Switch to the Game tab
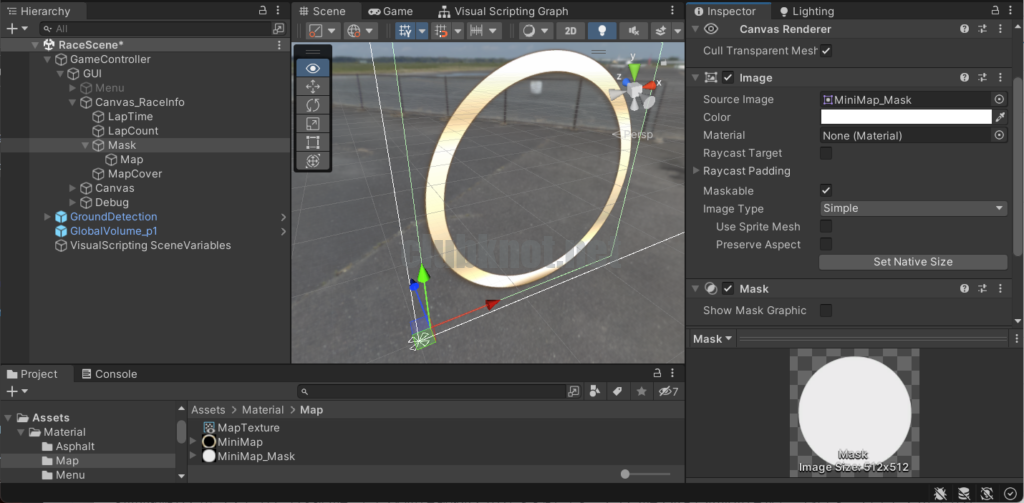This screenshot has width=1024, height=503. tap(390, 11)
